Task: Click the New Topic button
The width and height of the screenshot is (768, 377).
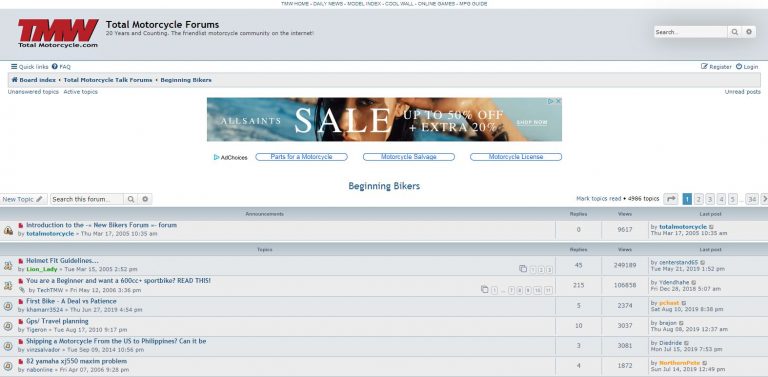Action: tap(23, 199)
